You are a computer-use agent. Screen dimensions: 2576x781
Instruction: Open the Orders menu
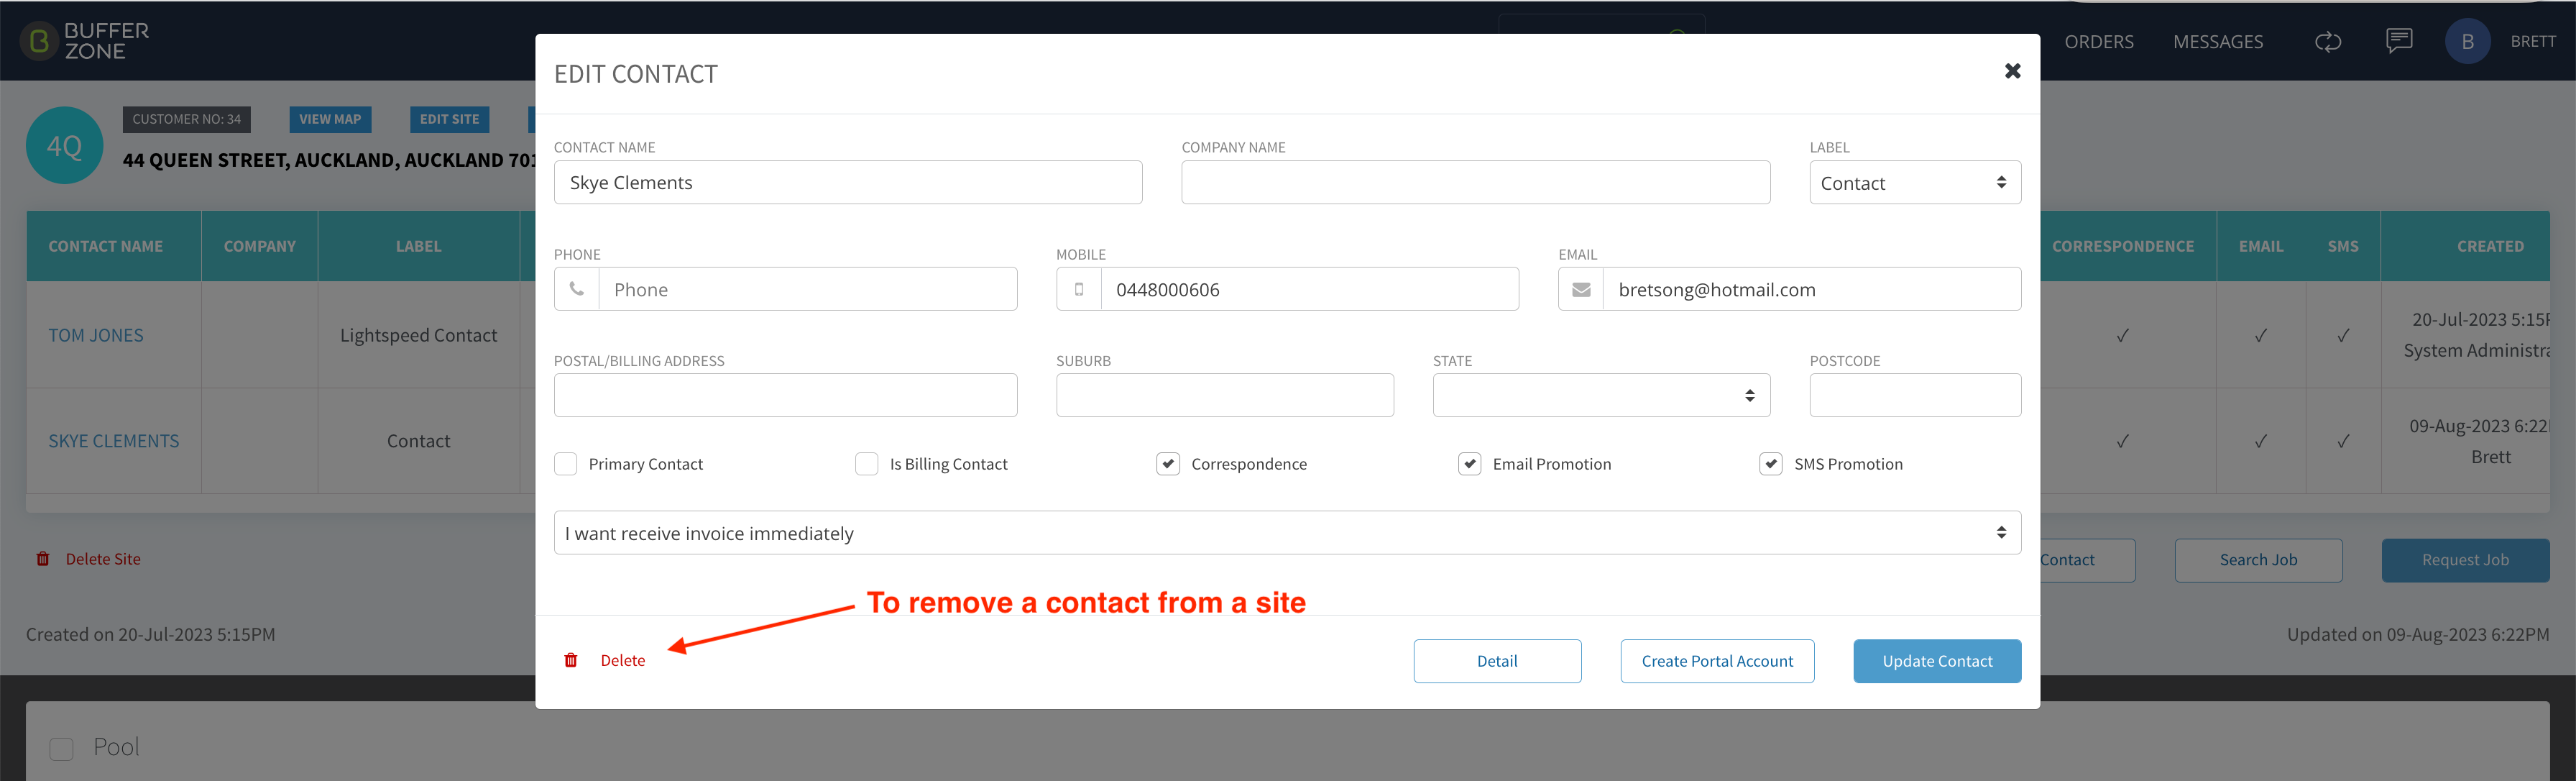click(2099, 41)
